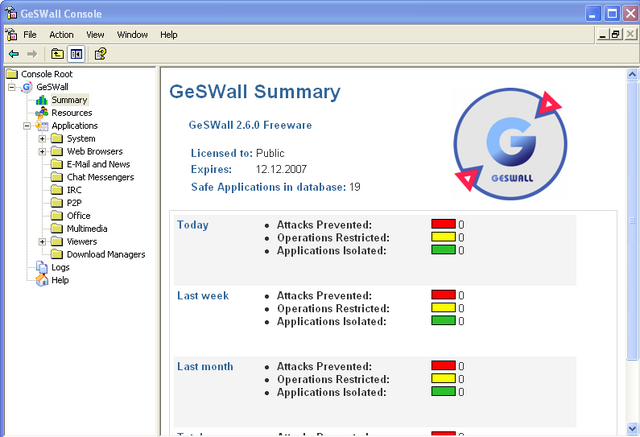Expand the Web Browsers folder node
Viewport: 640px width, 437px height.
tap(42, 152)
